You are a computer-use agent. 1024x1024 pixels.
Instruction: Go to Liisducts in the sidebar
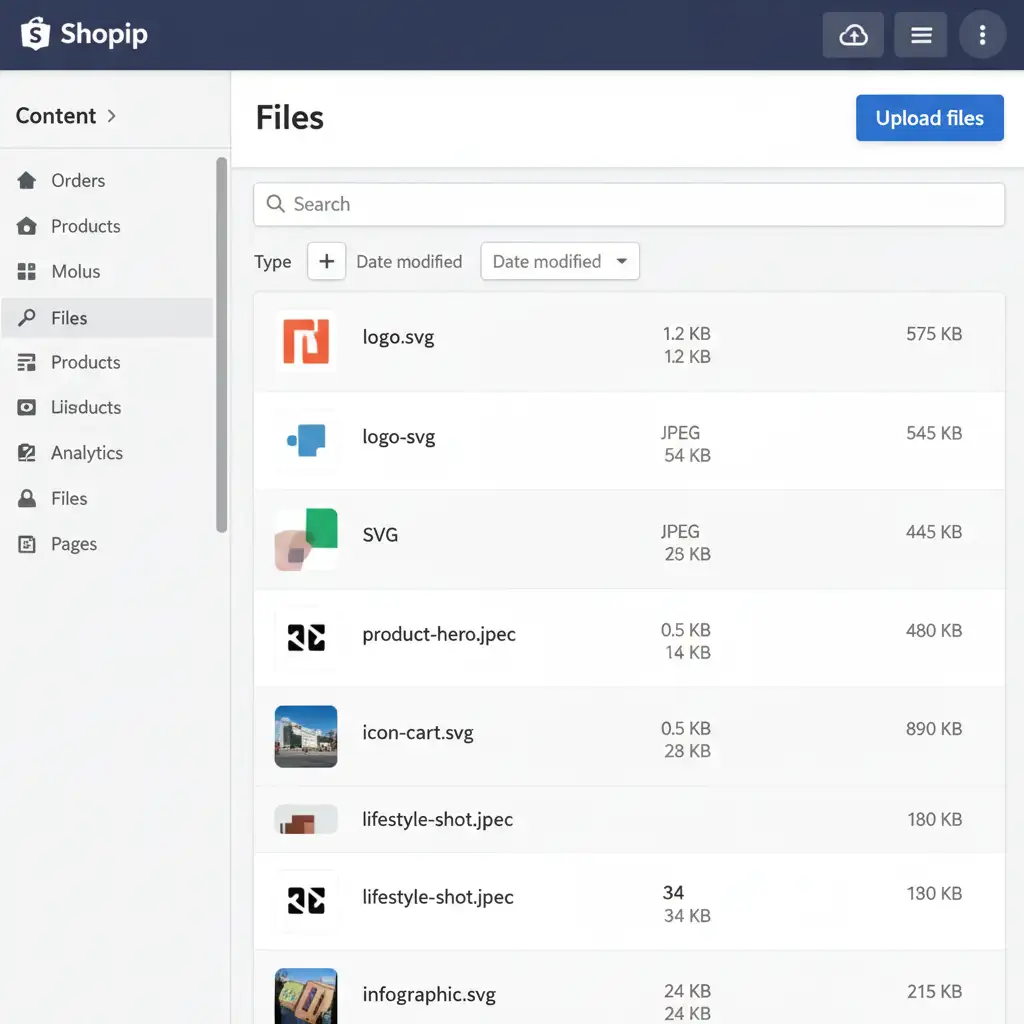pos(85,408)
